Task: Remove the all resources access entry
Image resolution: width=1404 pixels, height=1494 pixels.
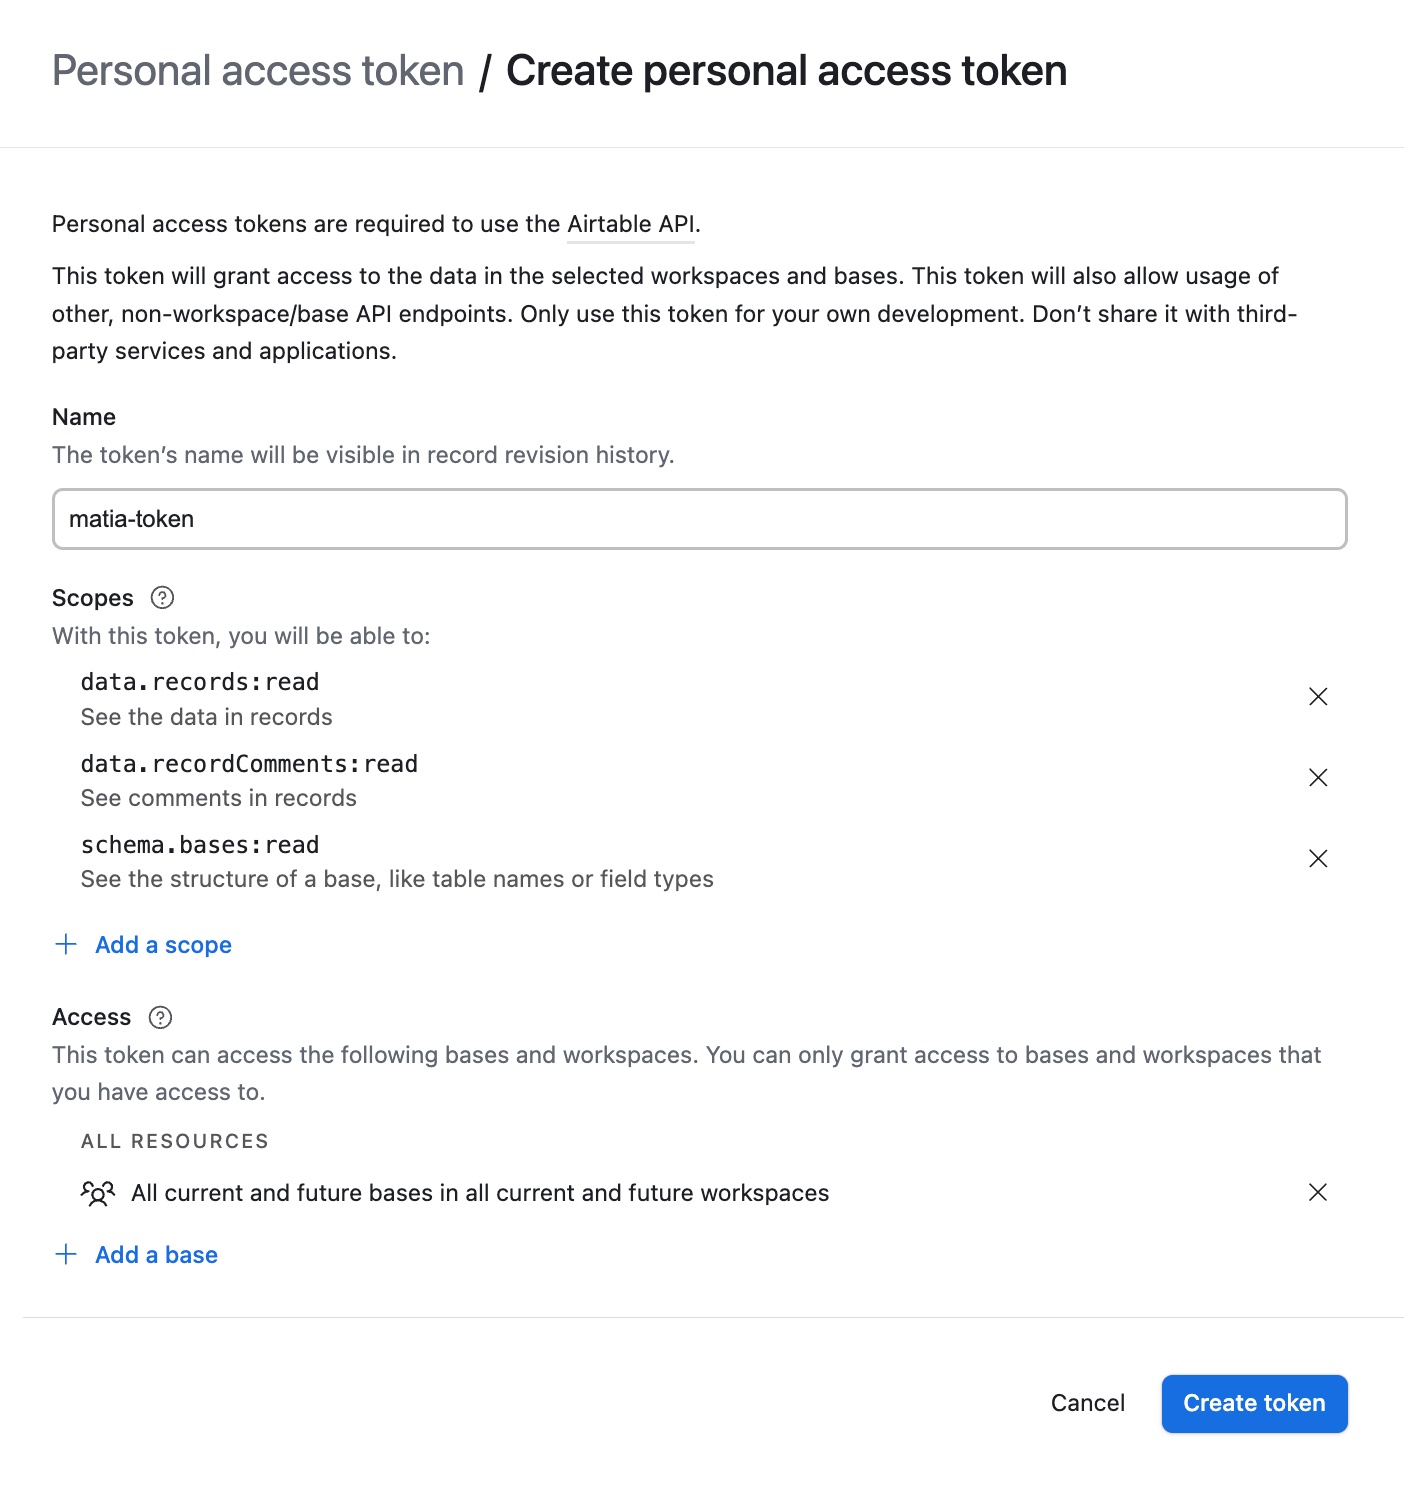Action: (1318, 1192)
